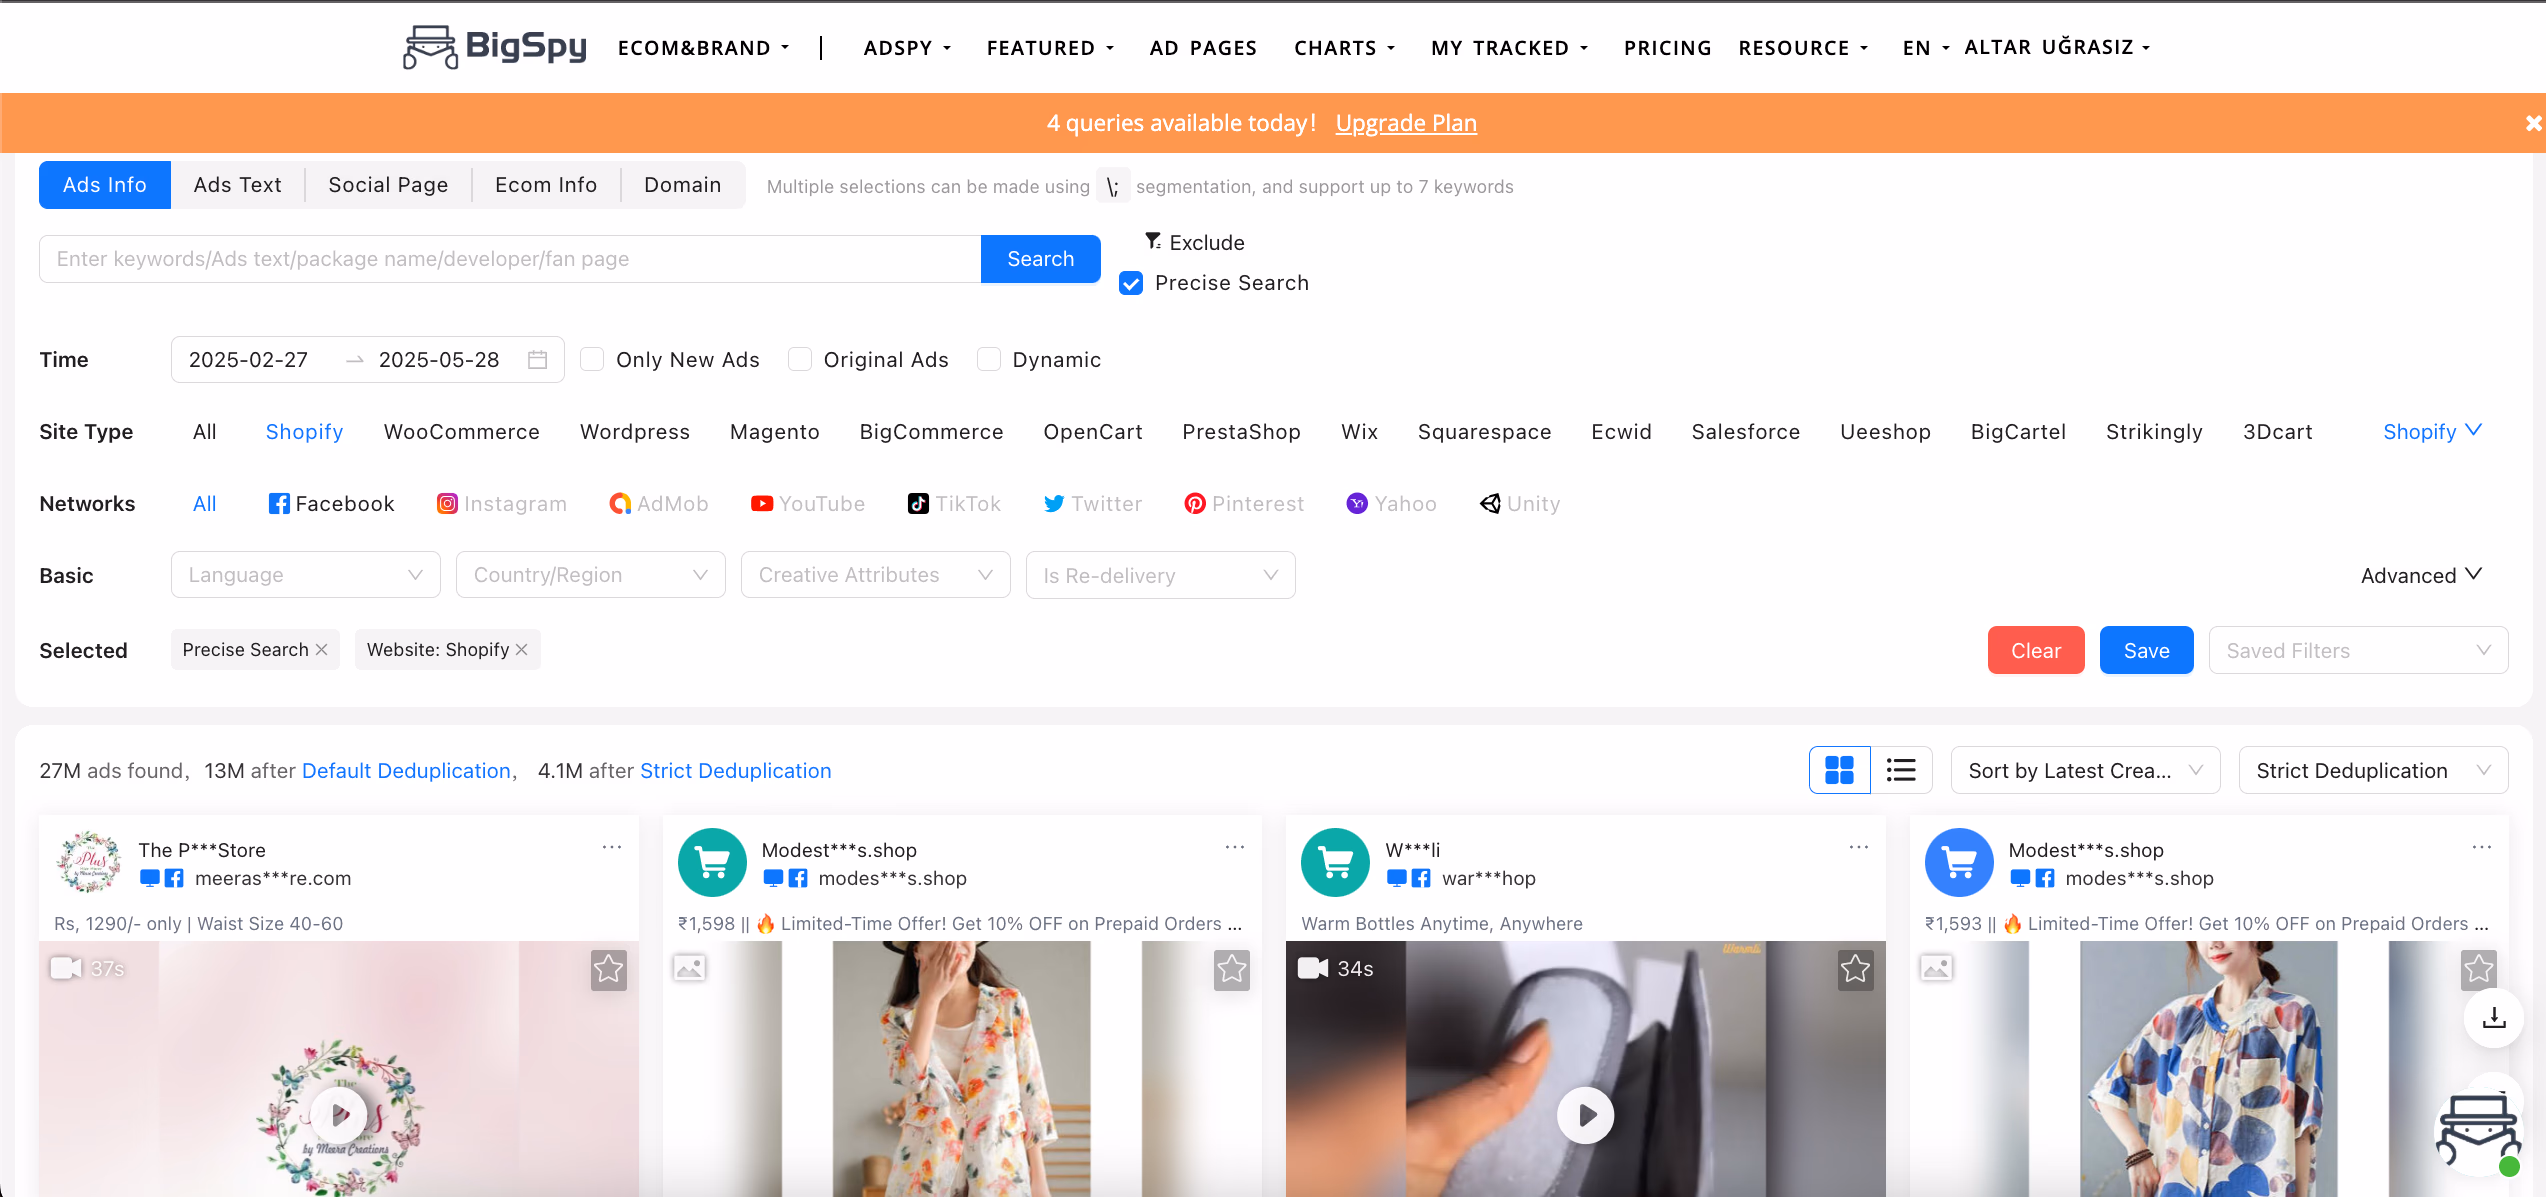Image resolution: width=2546 pixels, height=1197 pixels.
Task: Play The P***Store 37s video
Action: (339, 1114)
